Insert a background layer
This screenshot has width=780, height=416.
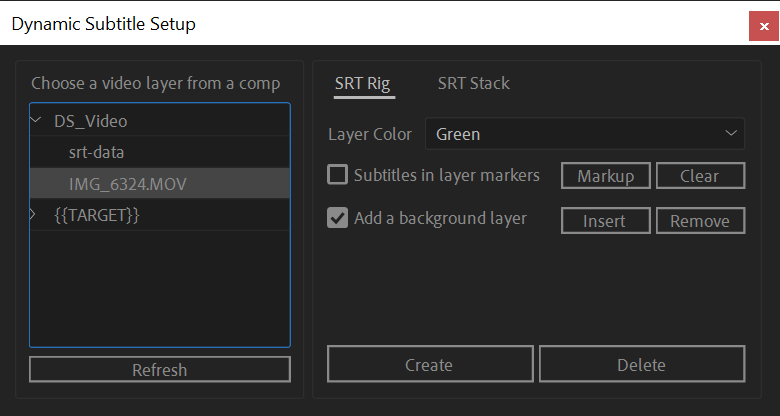click(605, 220)
